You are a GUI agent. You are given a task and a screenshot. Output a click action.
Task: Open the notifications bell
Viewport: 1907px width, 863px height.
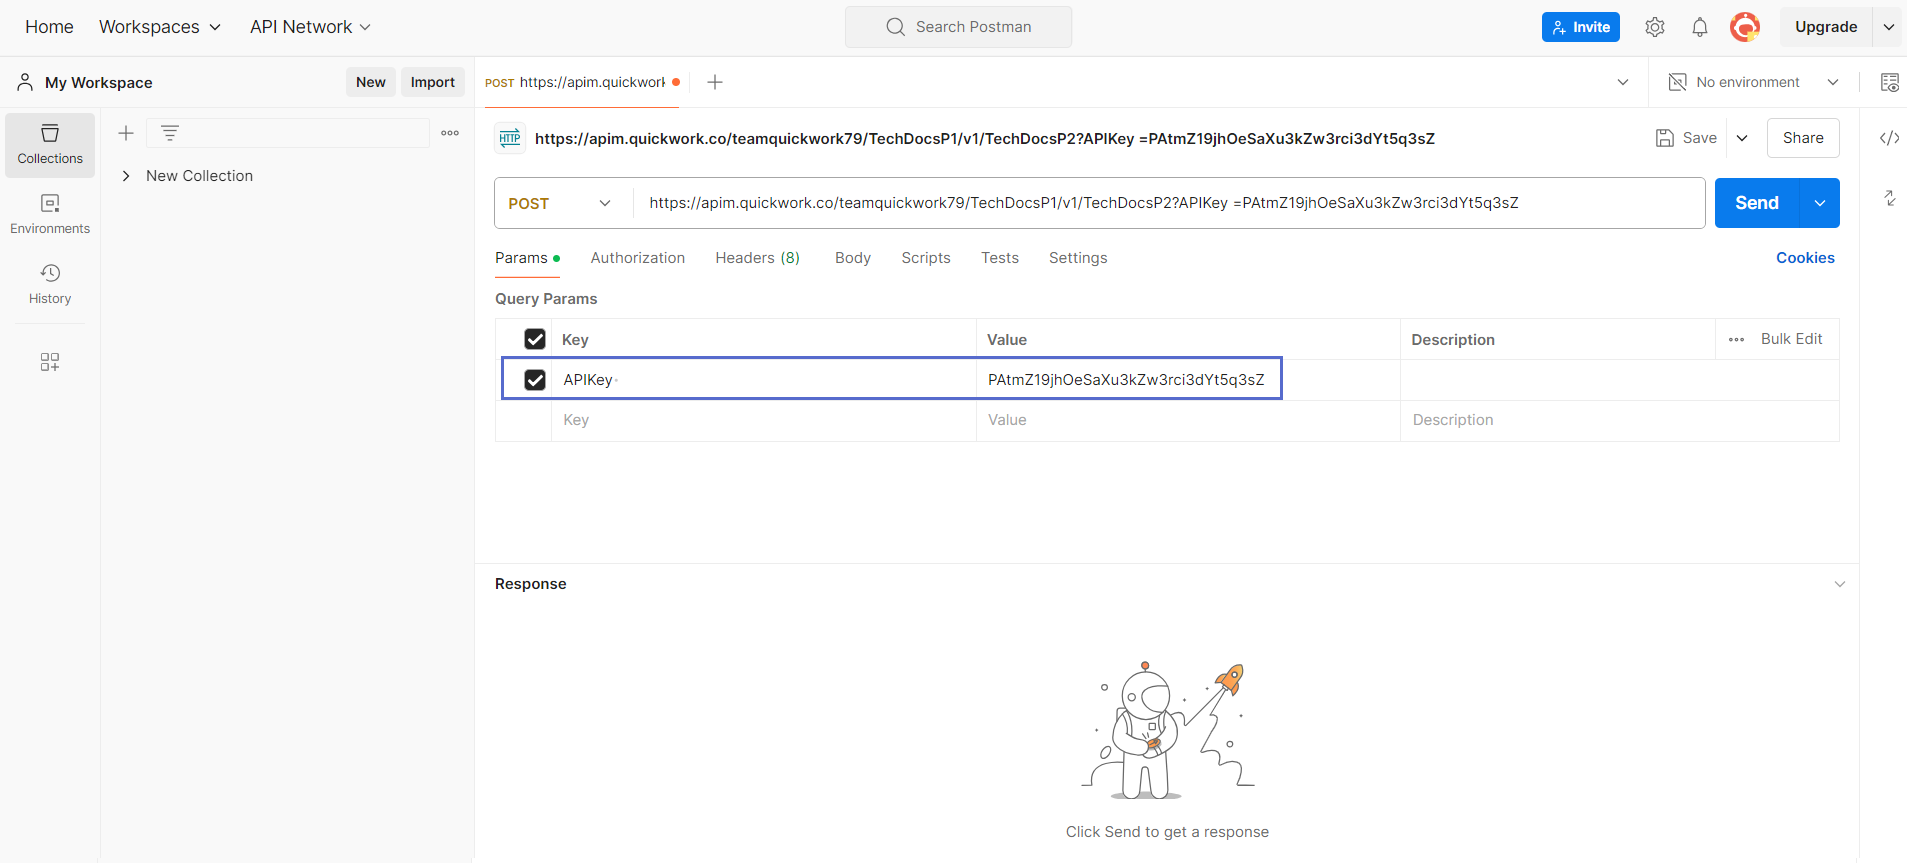pos(1700,27)
